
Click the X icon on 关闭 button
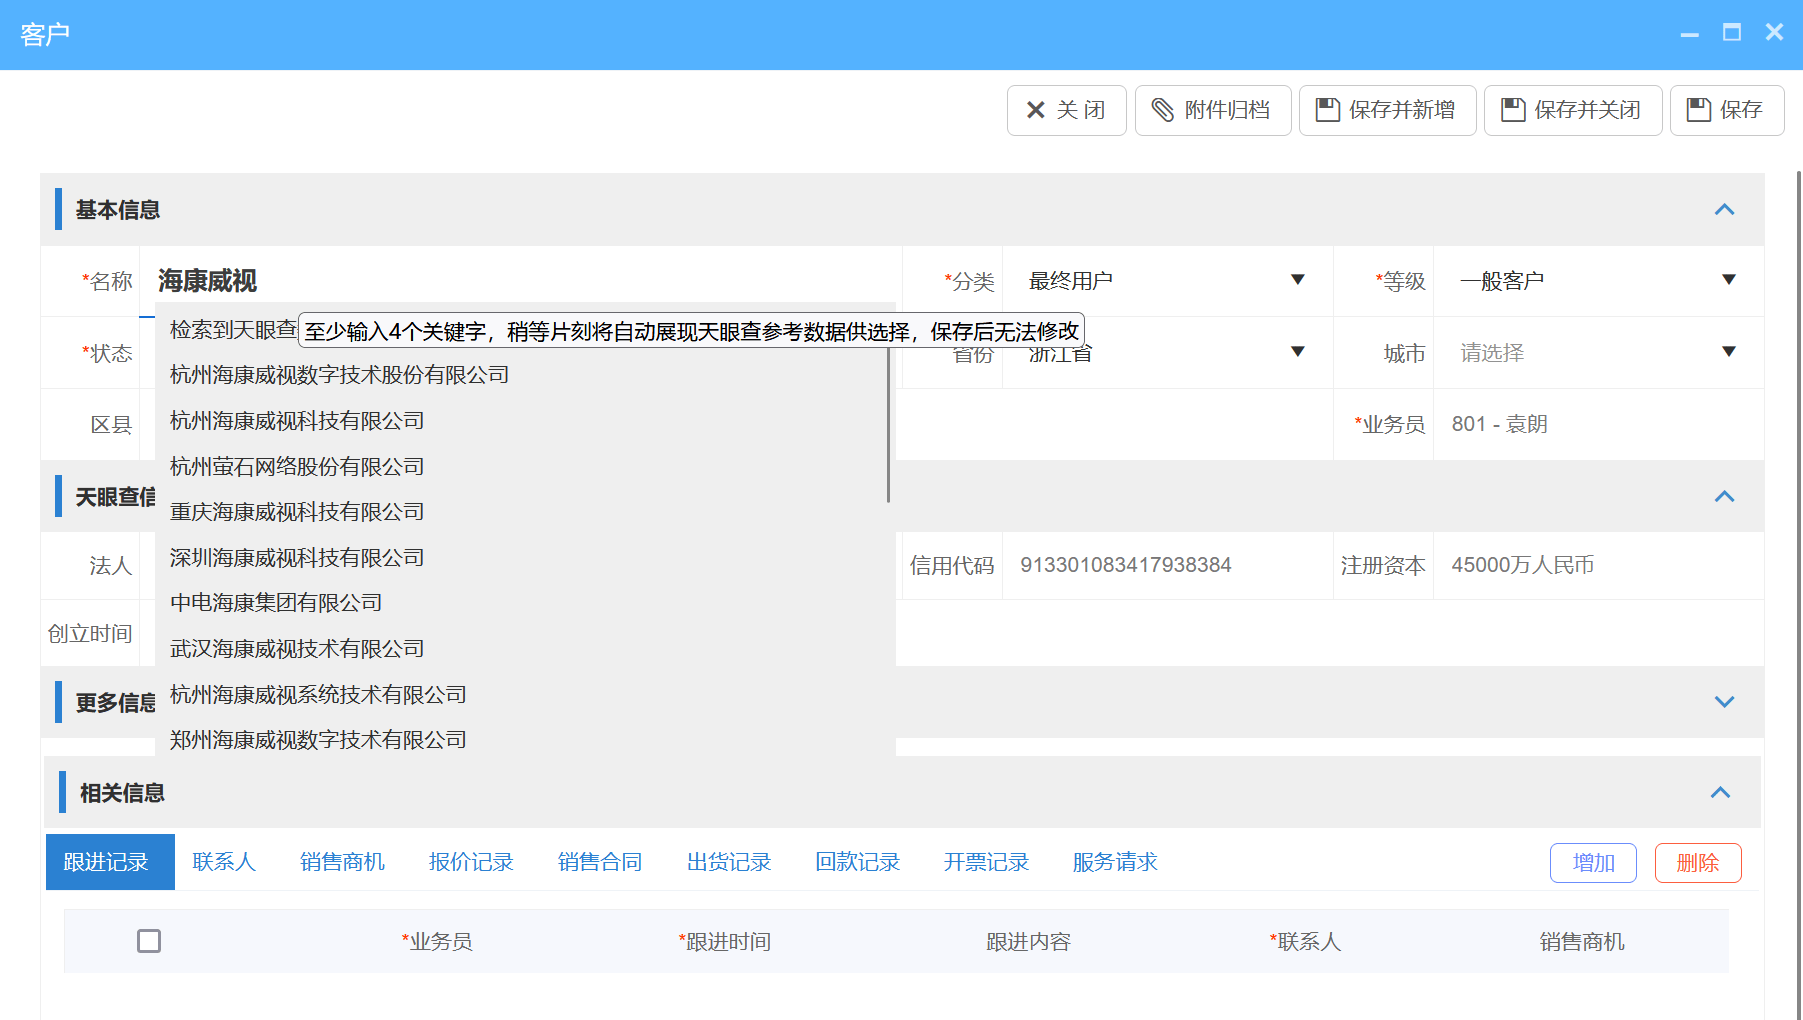tap(1035, 110)
